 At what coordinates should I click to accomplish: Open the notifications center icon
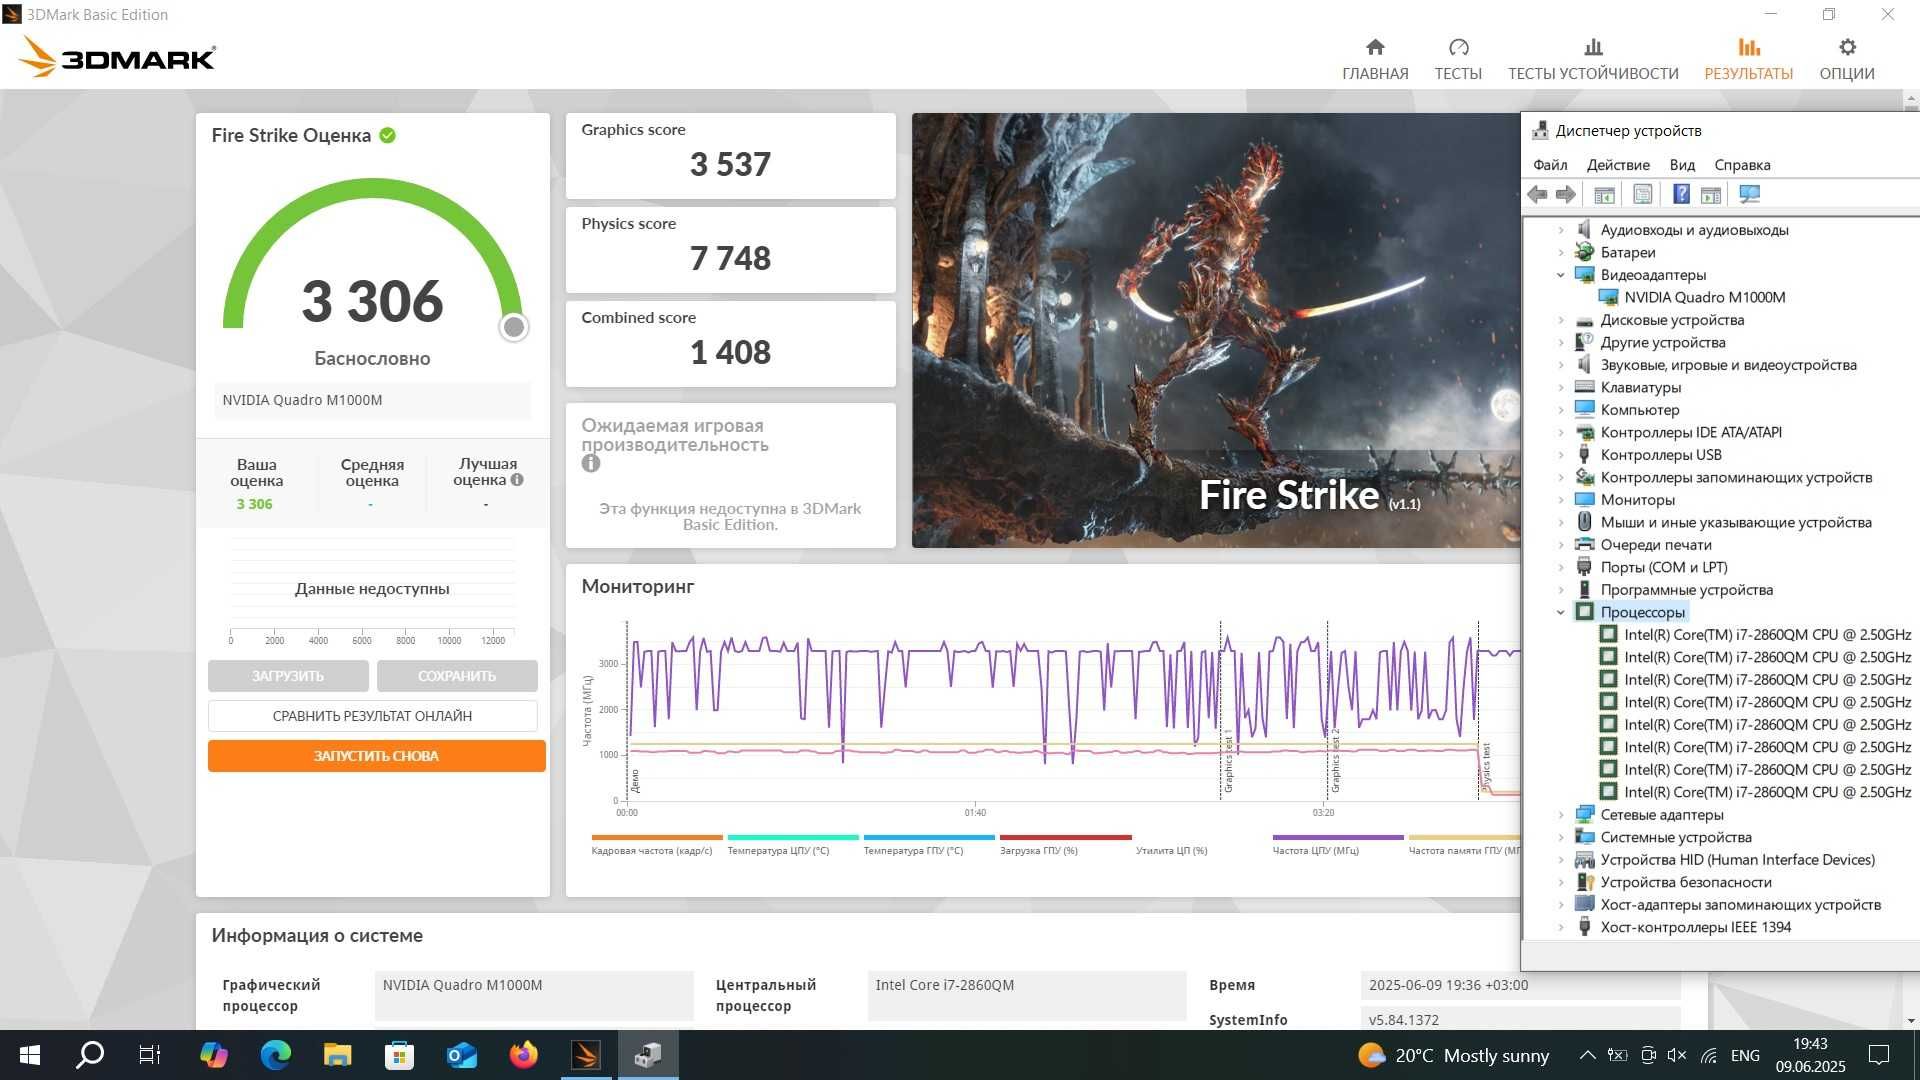click(x=1879, y=1055)
